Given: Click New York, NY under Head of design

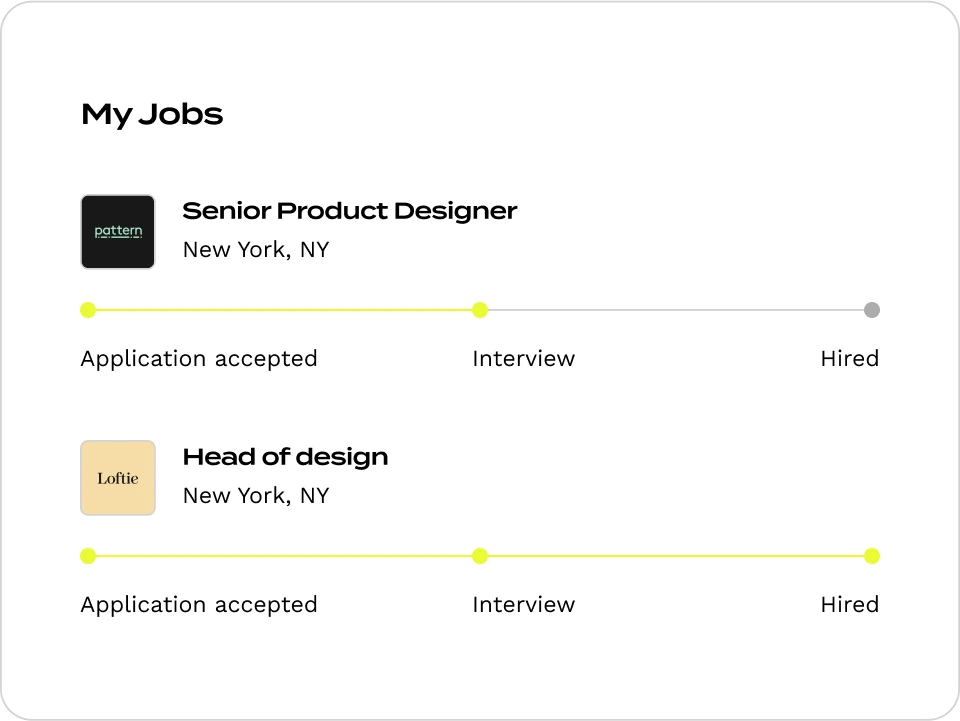Looking at the screenshot, I should pyautogui.click(x=256, y=496).
